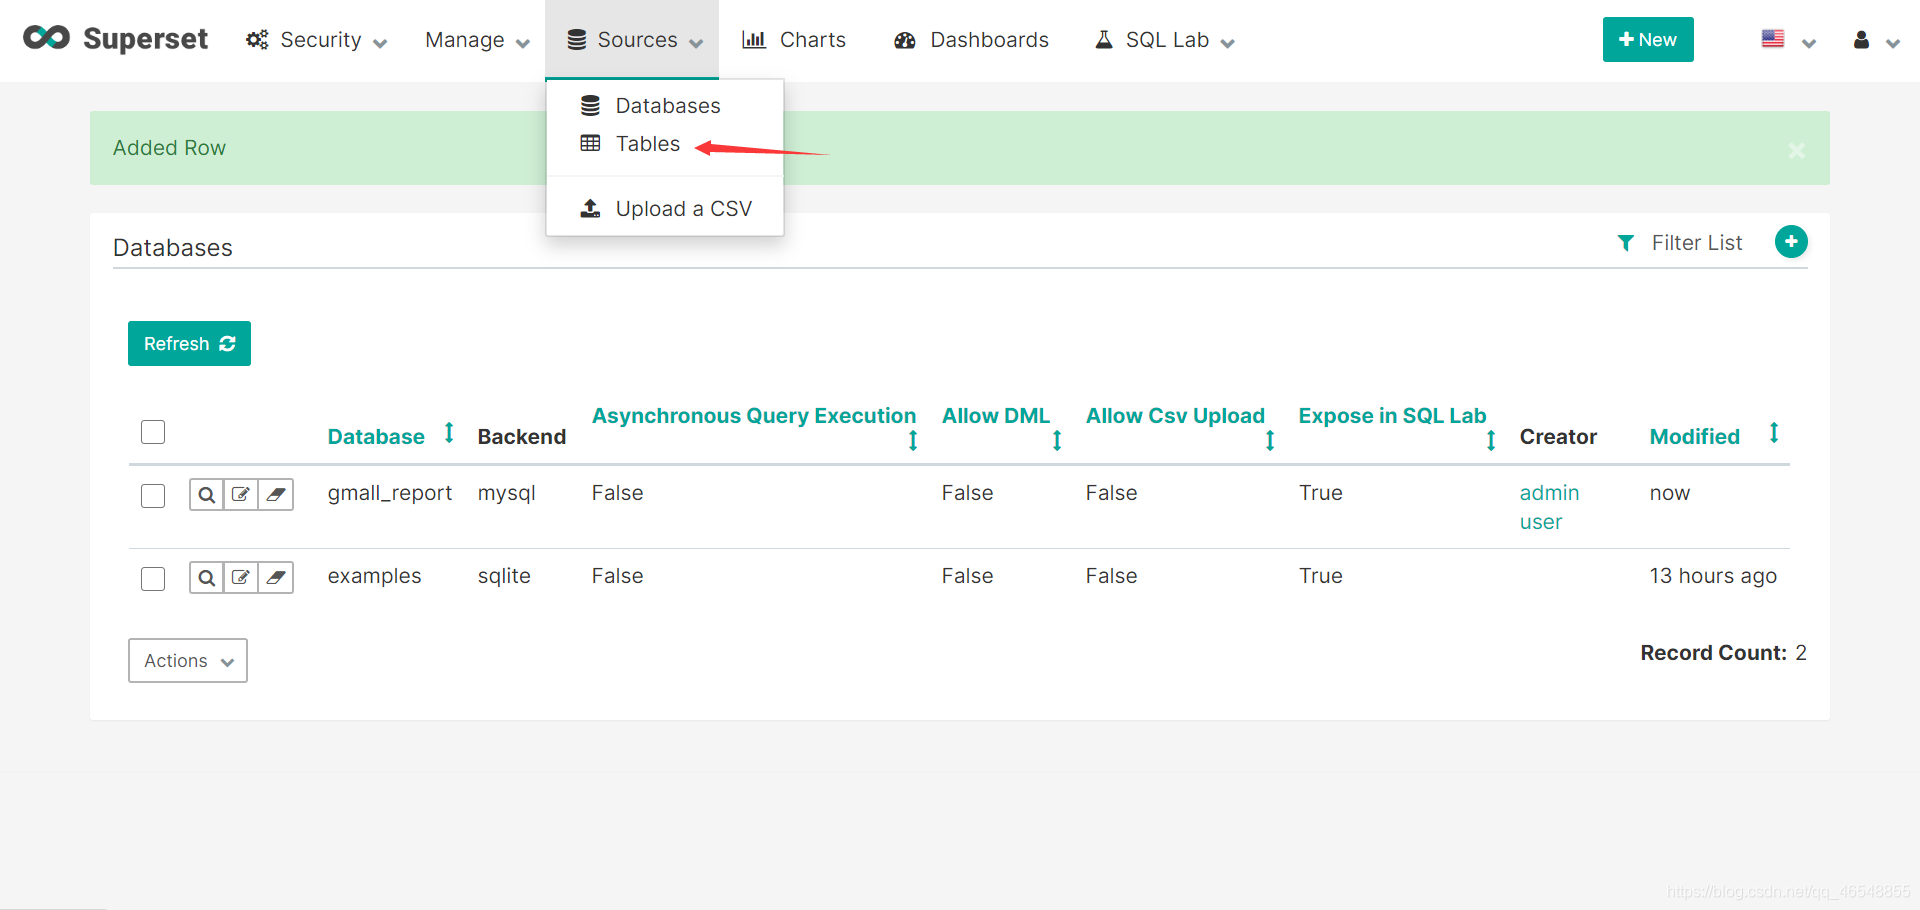
Task: Sort by Expose in SQL Lab arrow icon
Action: click(x=1491, y=440)
